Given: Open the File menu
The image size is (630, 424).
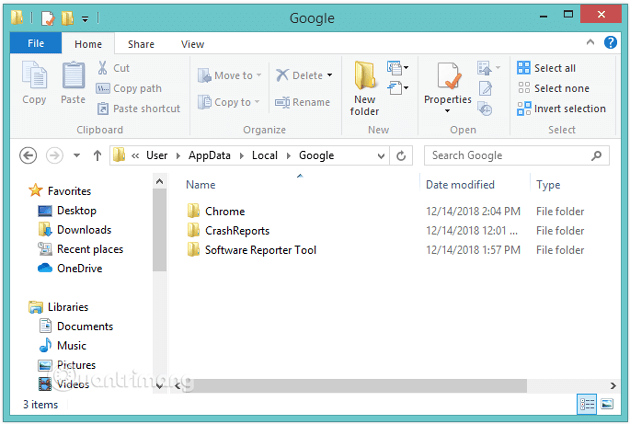Looking at the screenshot, I should point(35,44).
